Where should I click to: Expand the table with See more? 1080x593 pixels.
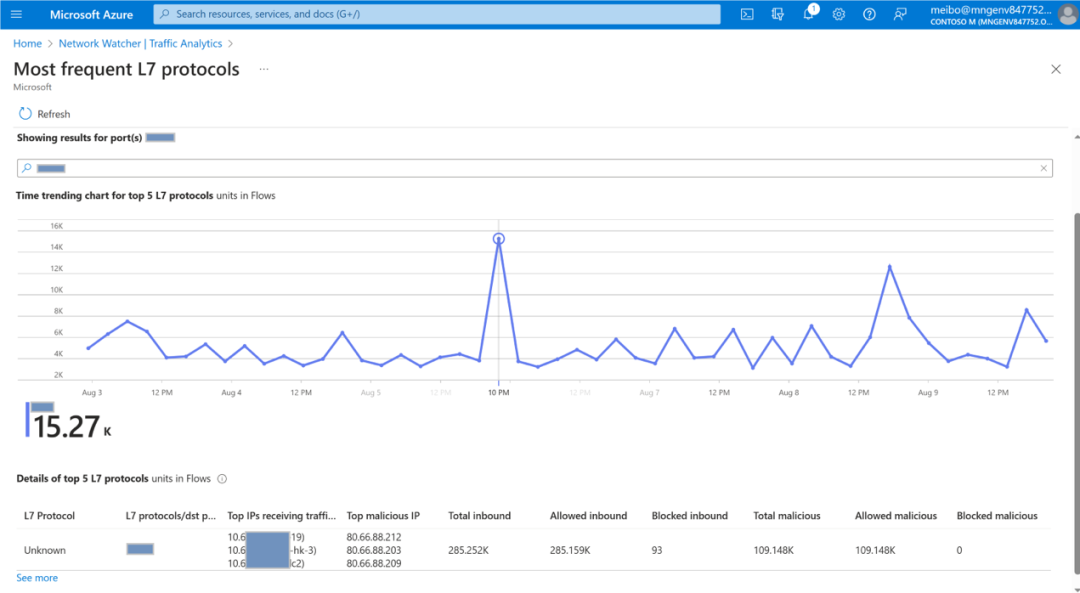[37, 578]
